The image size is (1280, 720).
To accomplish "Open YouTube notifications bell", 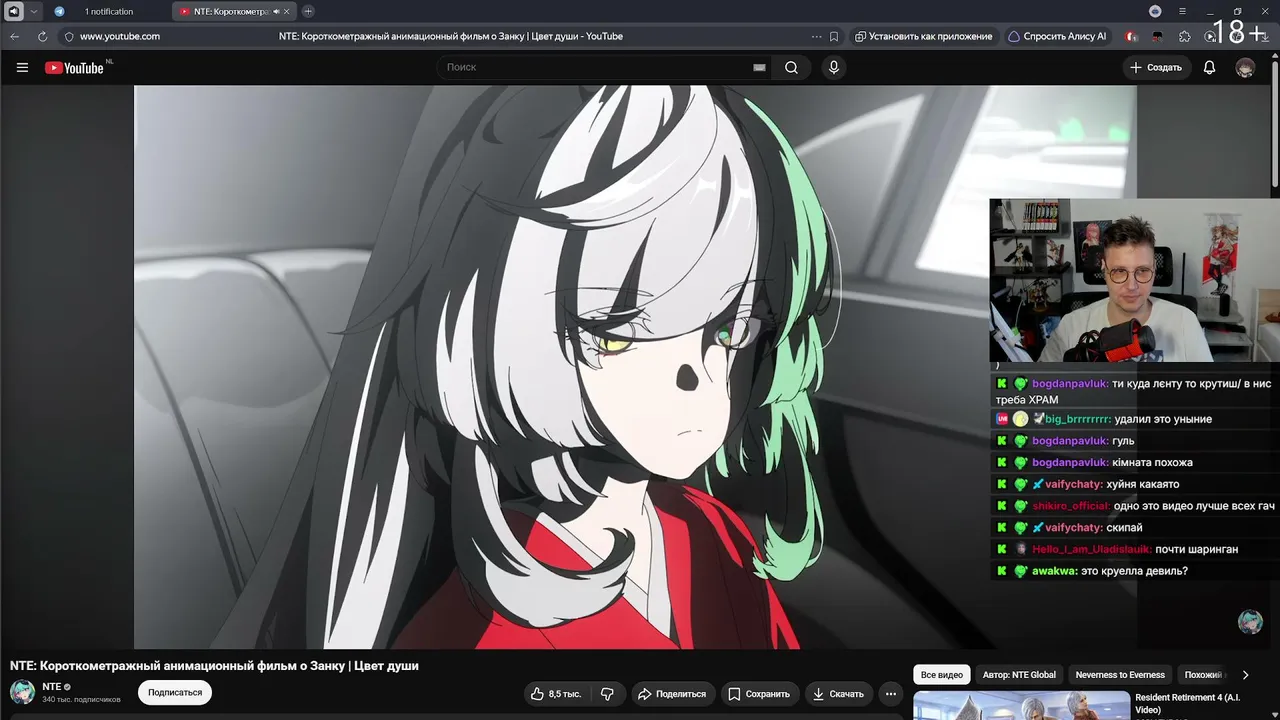I will pyautogui.click(x=1209, y=67).
